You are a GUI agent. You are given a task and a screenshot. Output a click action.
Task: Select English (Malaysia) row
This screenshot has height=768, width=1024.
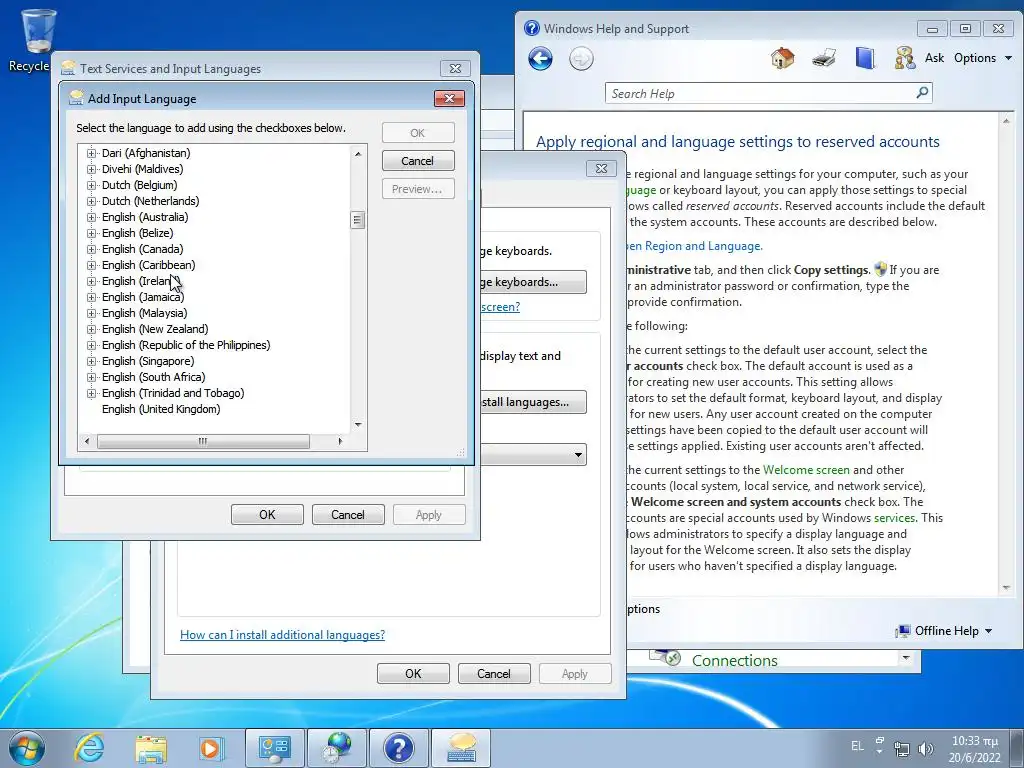[x=144, y=313]
